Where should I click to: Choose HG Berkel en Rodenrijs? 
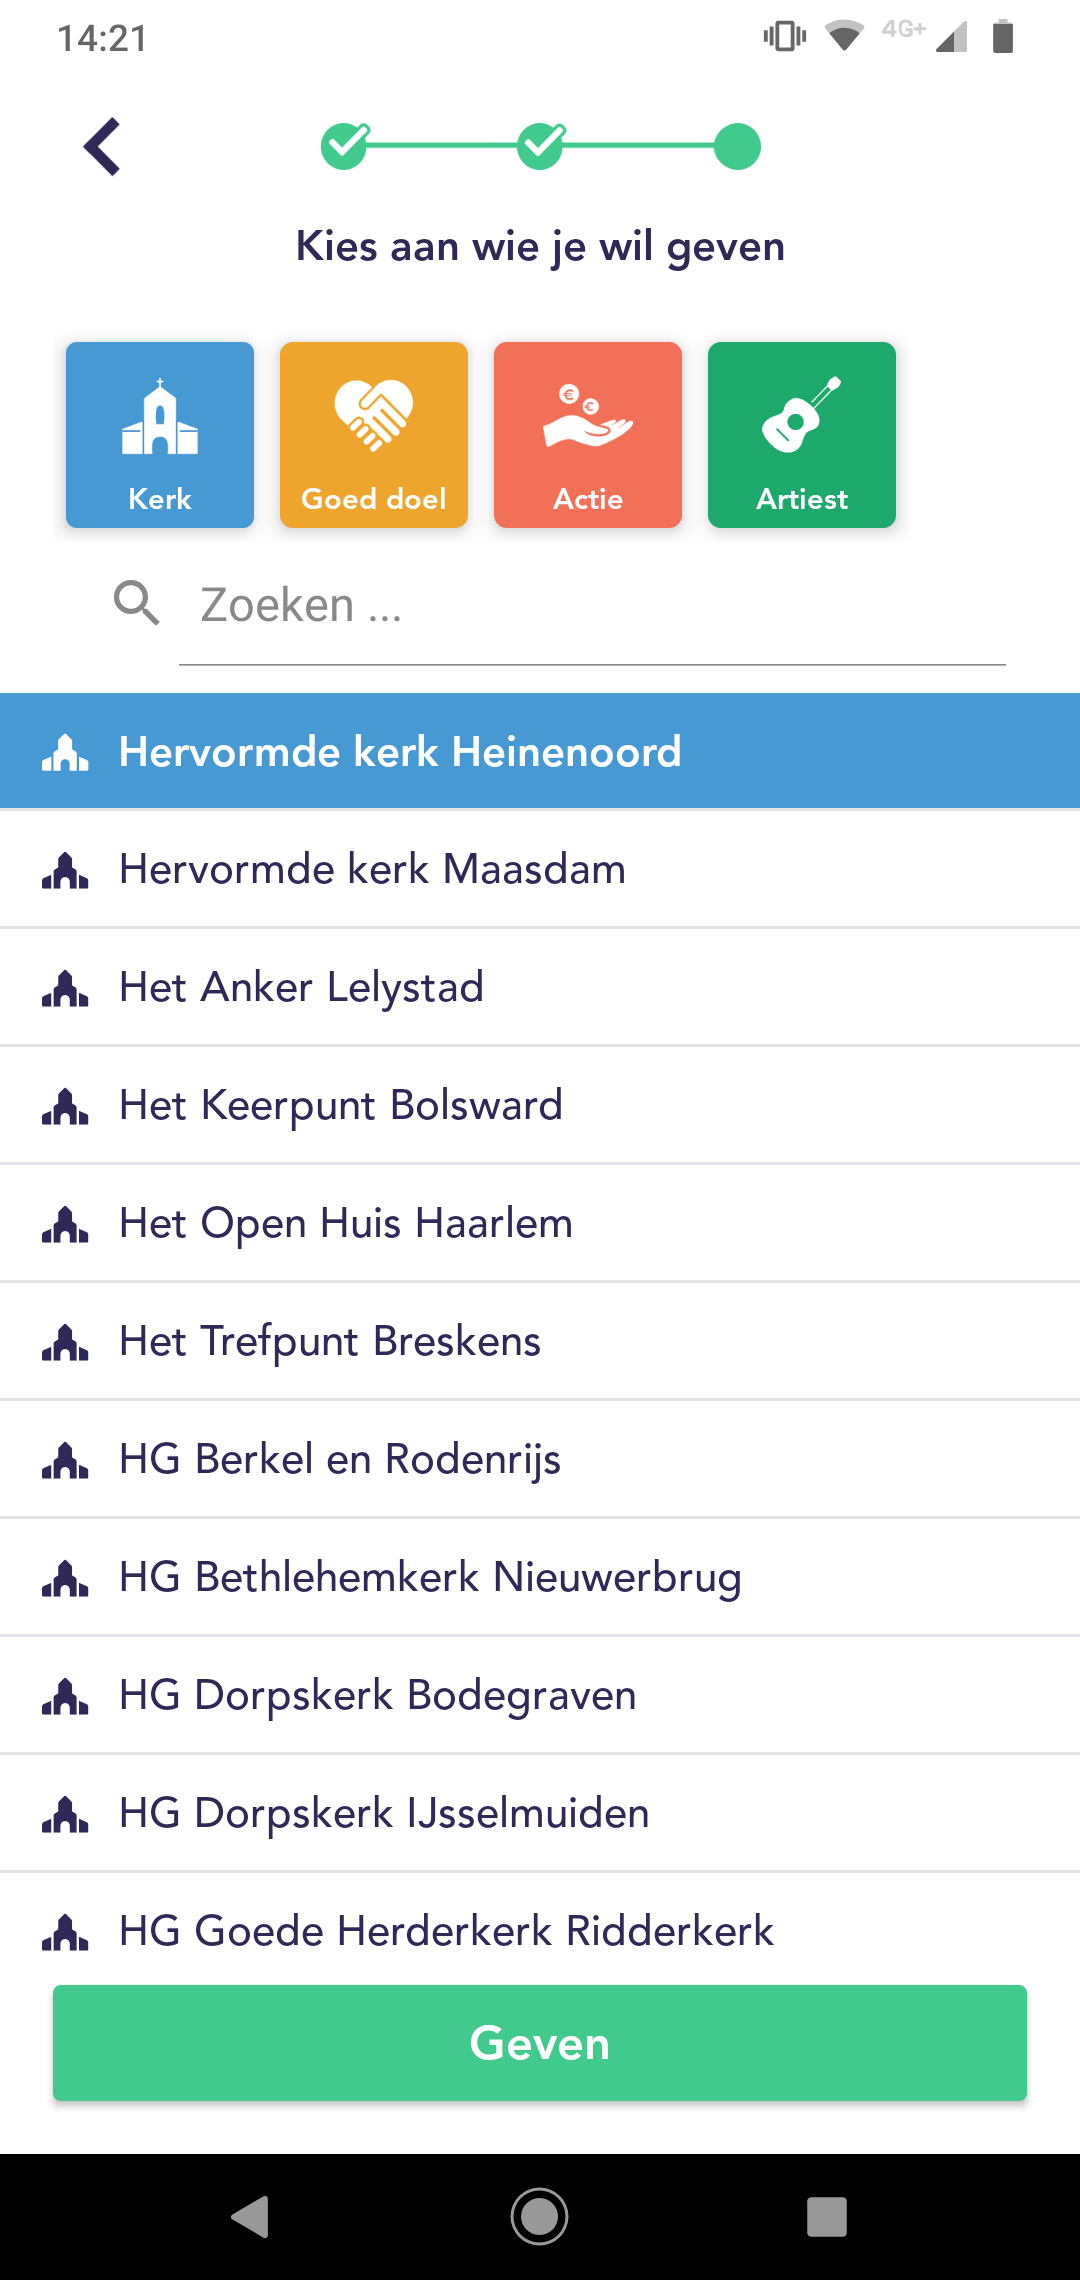(x=540, y=1459)
